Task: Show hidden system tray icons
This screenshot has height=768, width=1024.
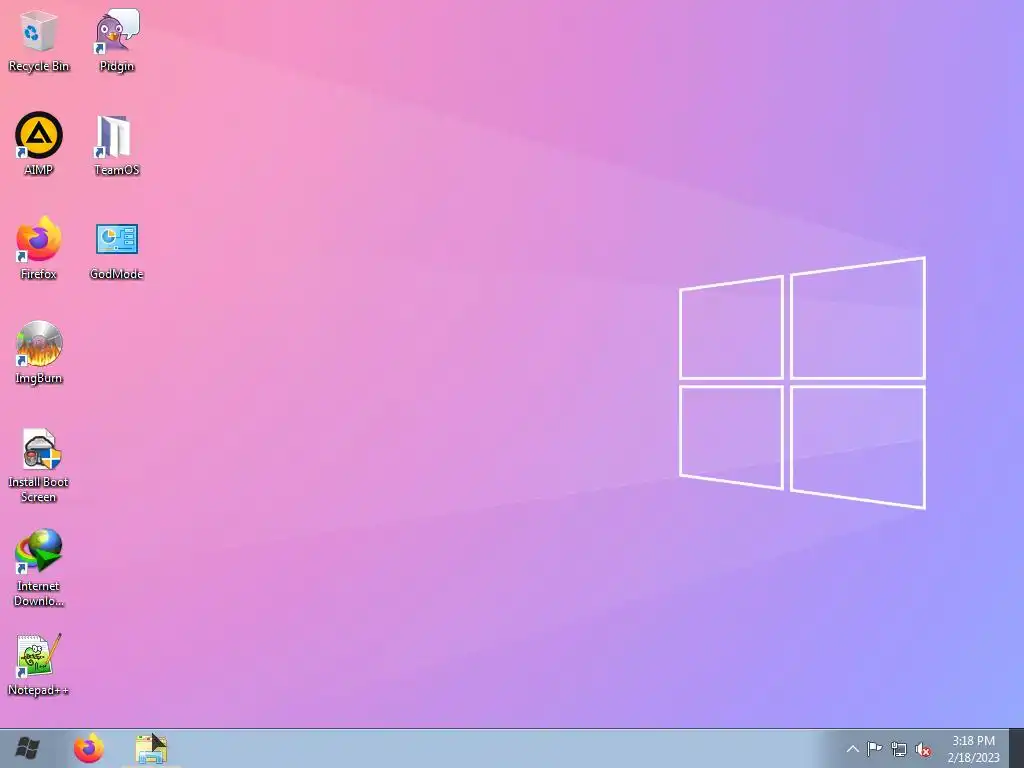Action: pyautogui.click(x=852, y=749)
